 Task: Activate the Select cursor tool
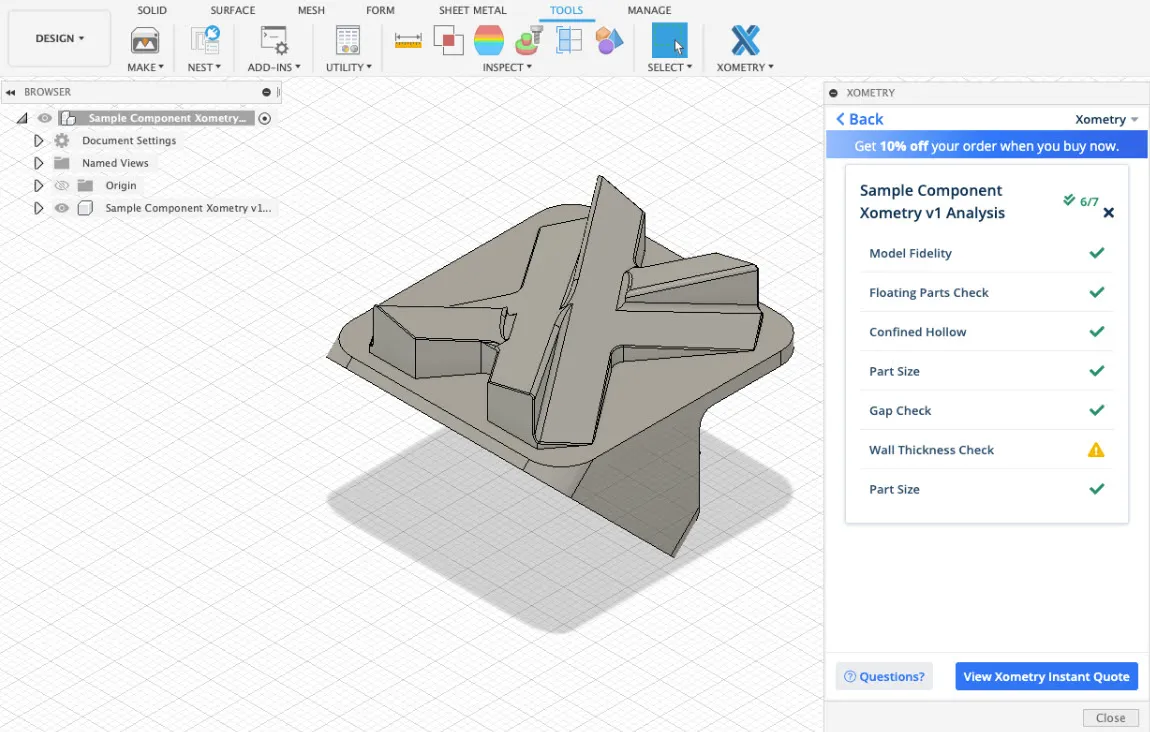pyautogui.click(x=669, y=41)
